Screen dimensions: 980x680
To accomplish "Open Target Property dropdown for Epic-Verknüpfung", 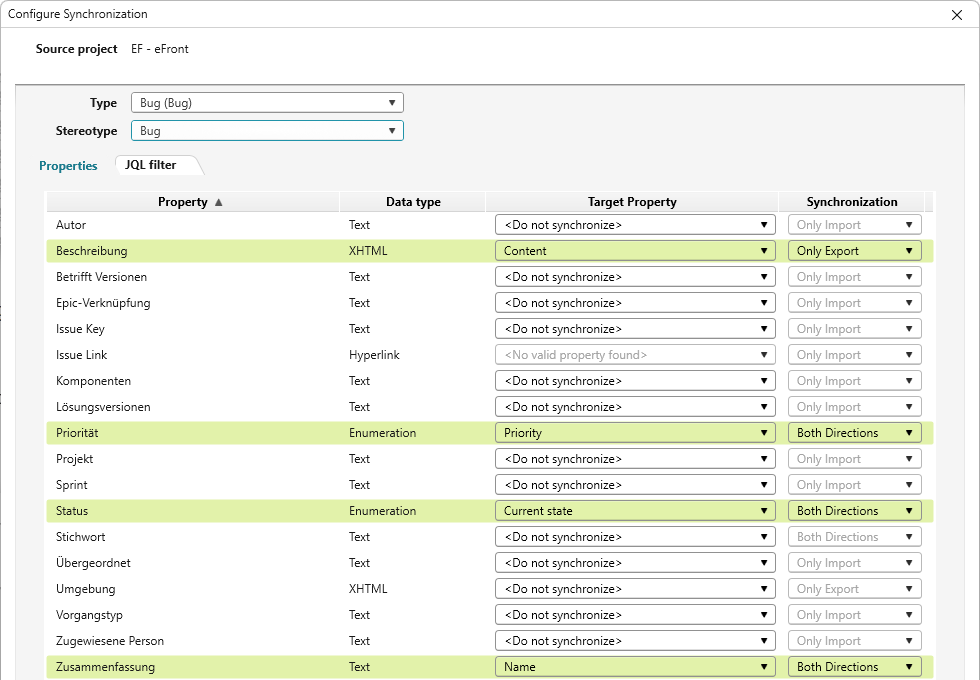I will 635,303.
